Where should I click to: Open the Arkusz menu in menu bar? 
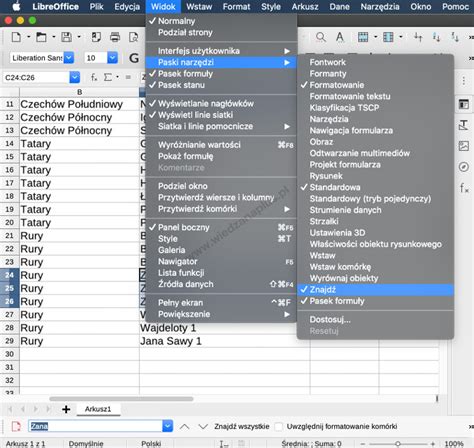coord(305,7)
